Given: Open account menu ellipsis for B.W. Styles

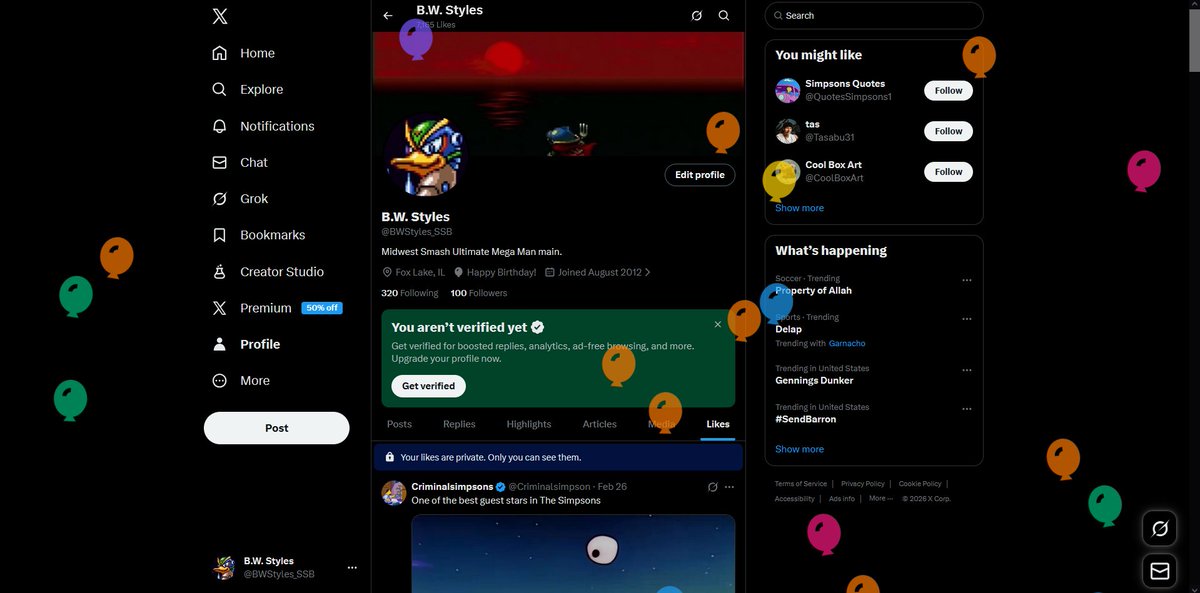Looking at the screenshot, I should click(x=352, y=567).
